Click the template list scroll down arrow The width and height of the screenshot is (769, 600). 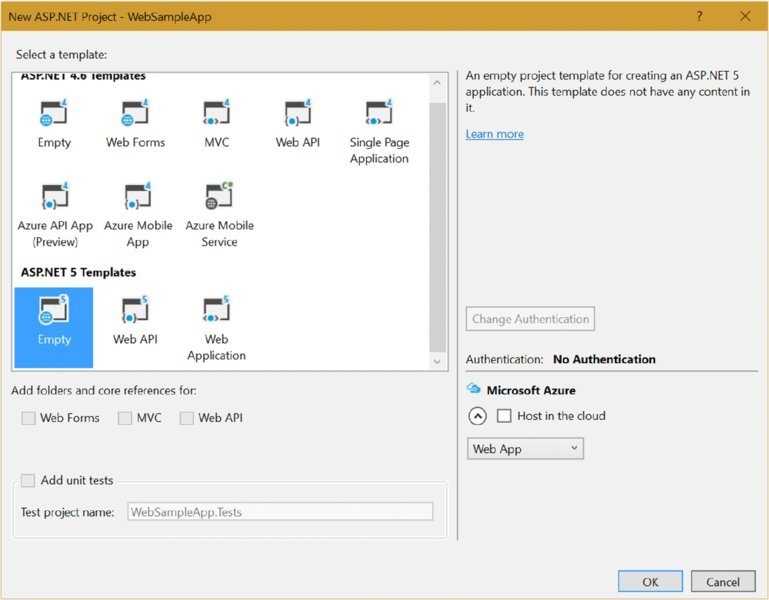[x=437, y=362]
